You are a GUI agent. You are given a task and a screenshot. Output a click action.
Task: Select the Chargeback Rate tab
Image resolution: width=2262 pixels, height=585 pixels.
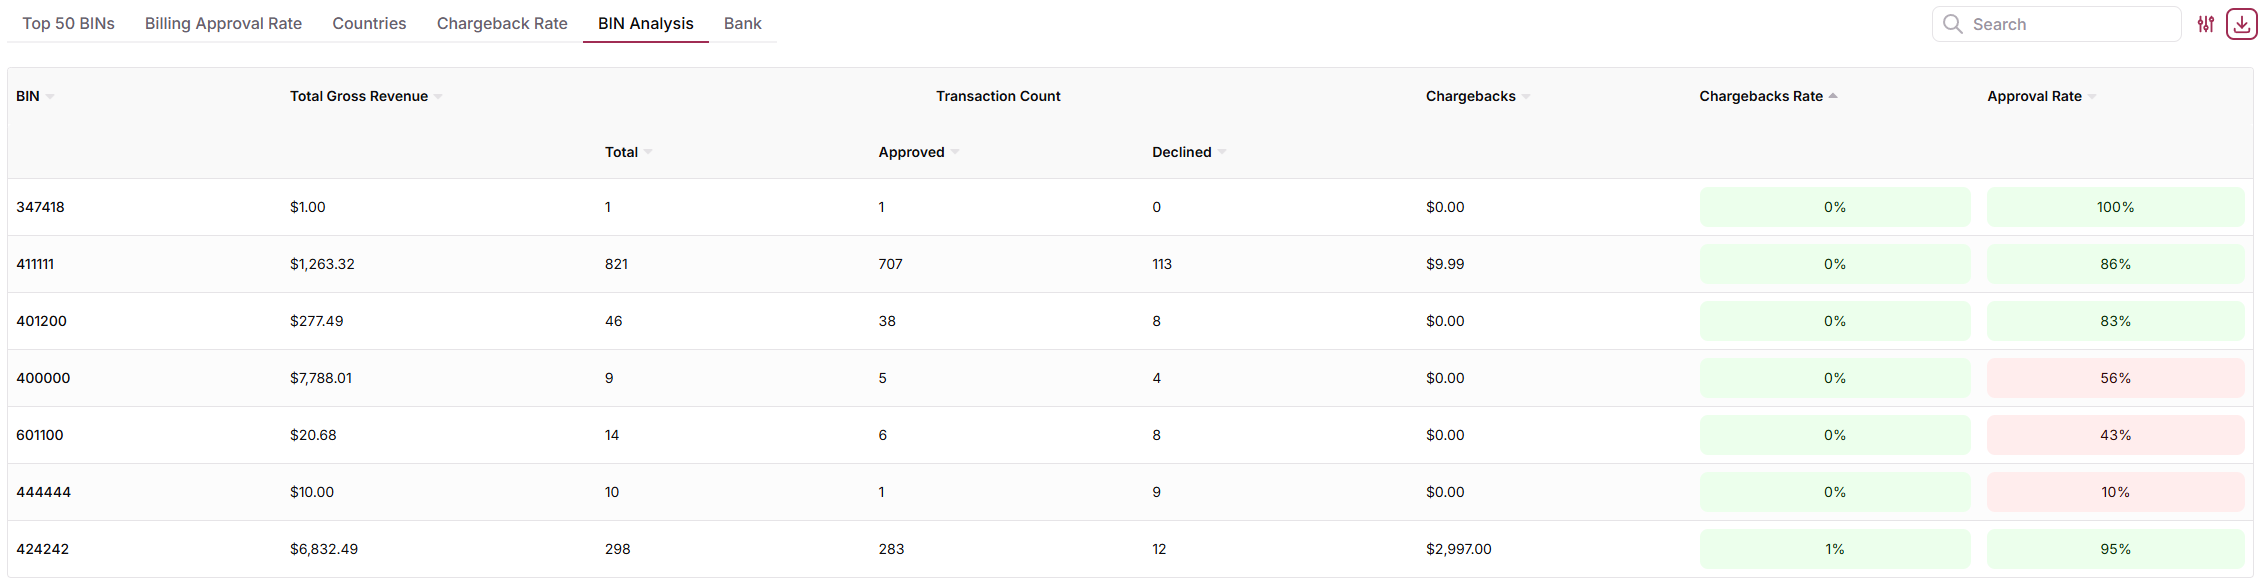coord(502,23)
